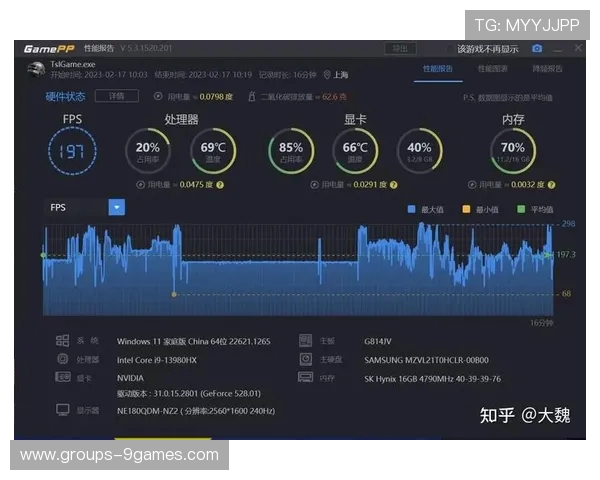
Task: Switch to the 性能图表 tab
Action: click(x=492, y=69)
